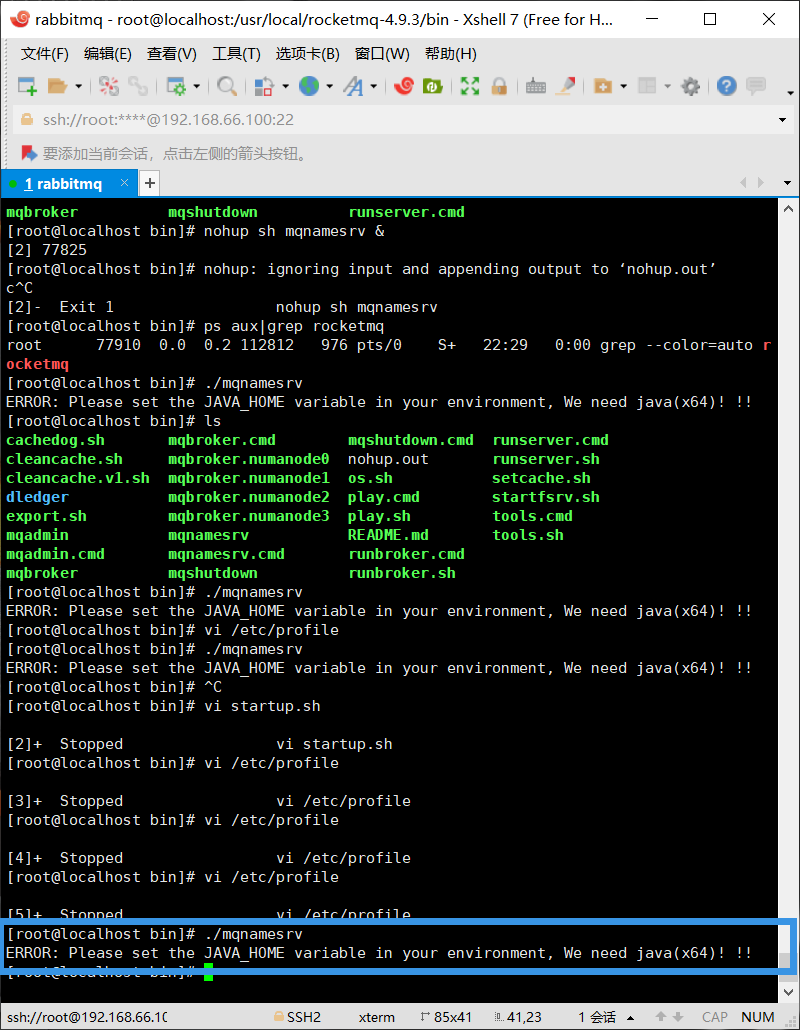Viewport: 800px width, 1030px height.
Task: Launch Xmanager via the green icon
Action: pyautogui.click(x=432, y=86)
